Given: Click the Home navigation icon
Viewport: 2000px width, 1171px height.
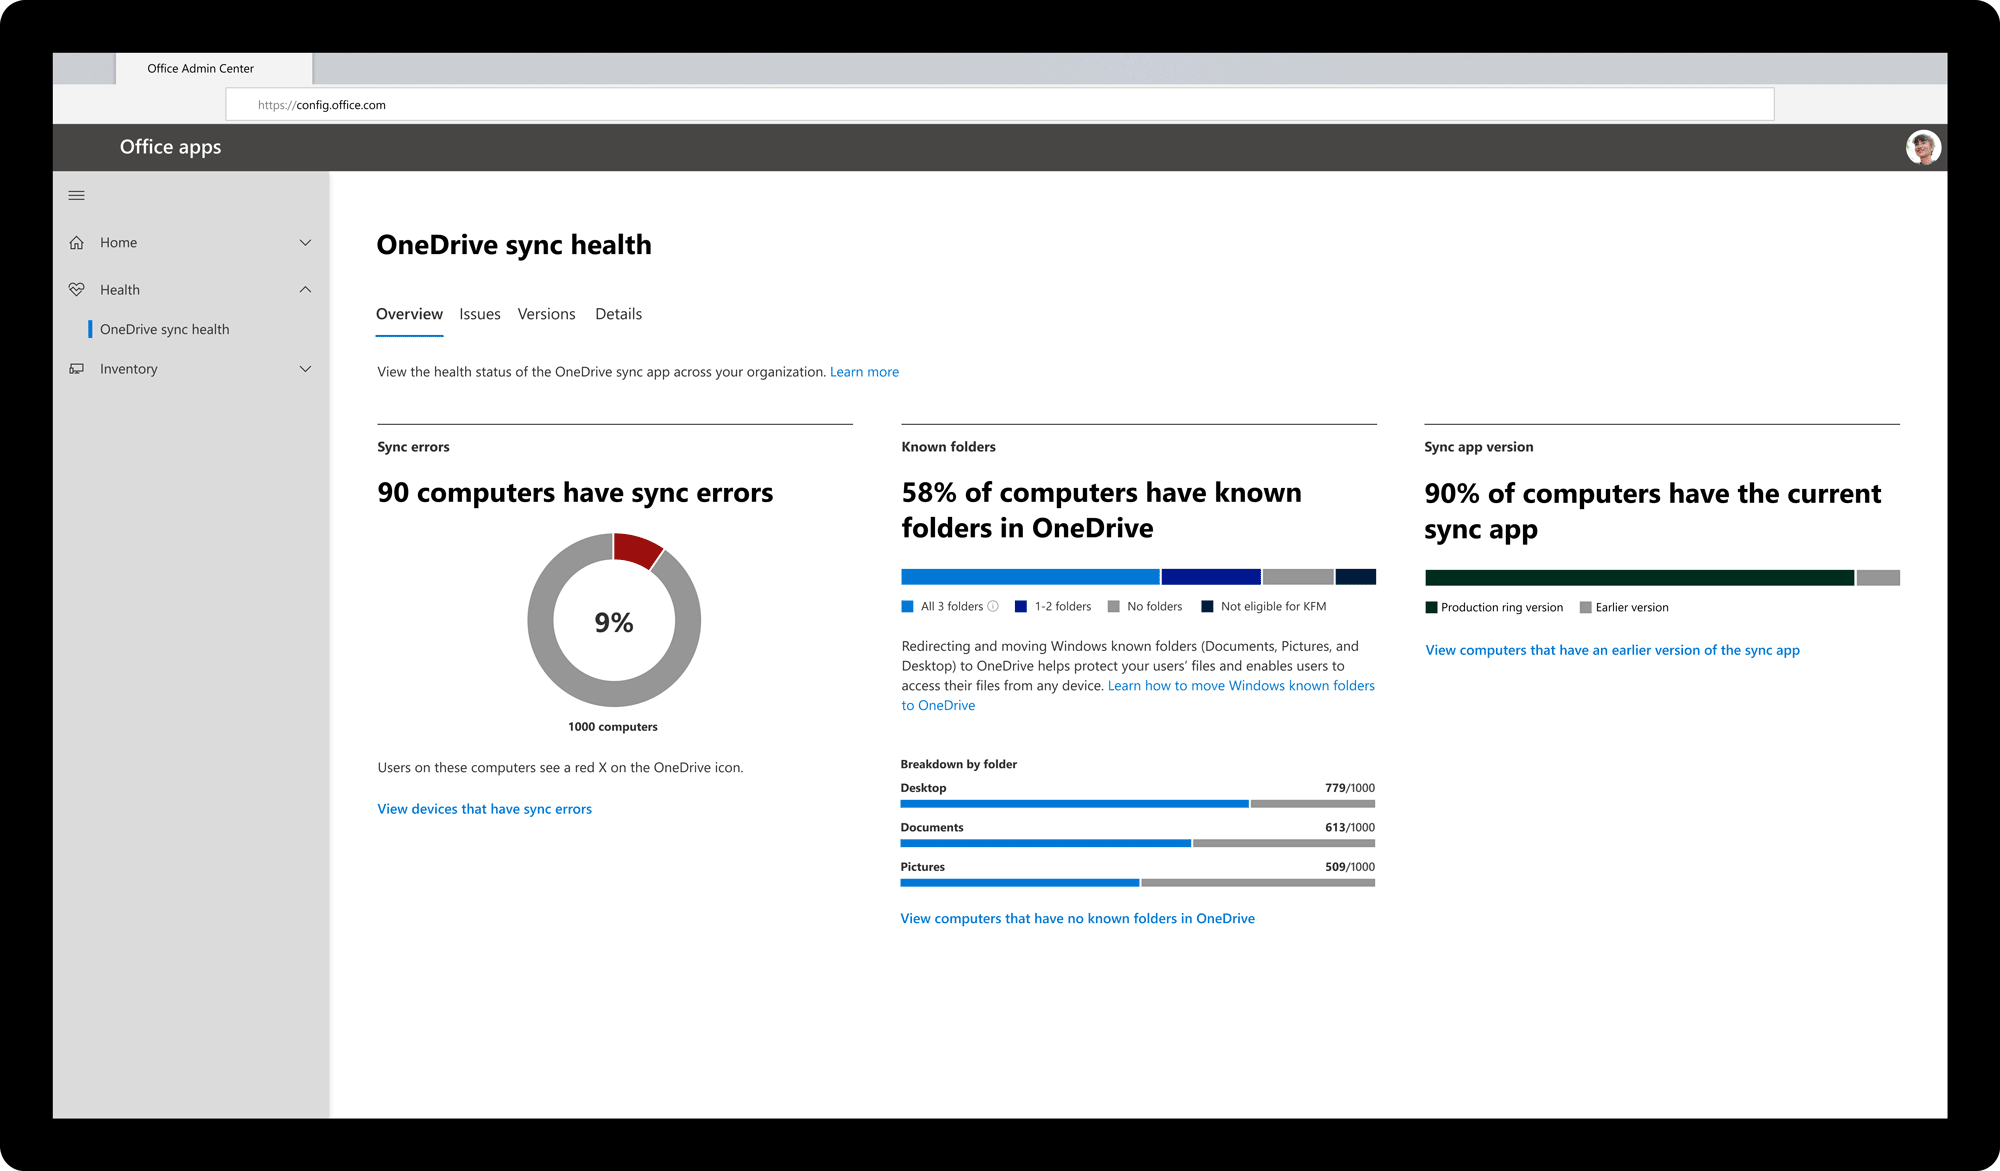Looking at the screenshot, I should coord(77,241).
